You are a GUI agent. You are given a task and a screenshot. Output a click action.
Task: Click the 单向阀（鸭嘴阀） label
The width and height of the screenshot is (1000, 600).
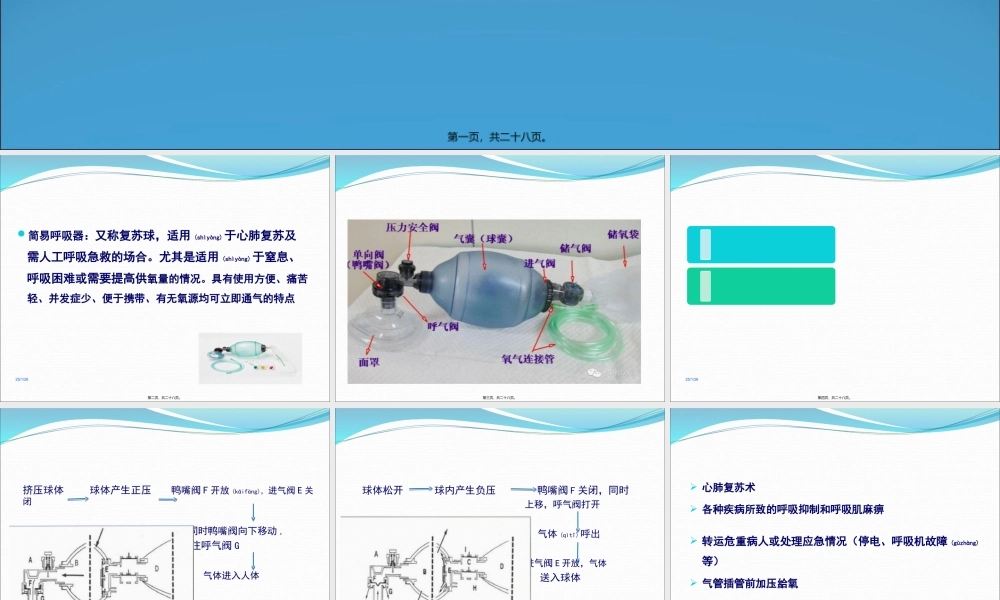click(x=368, y=260)
